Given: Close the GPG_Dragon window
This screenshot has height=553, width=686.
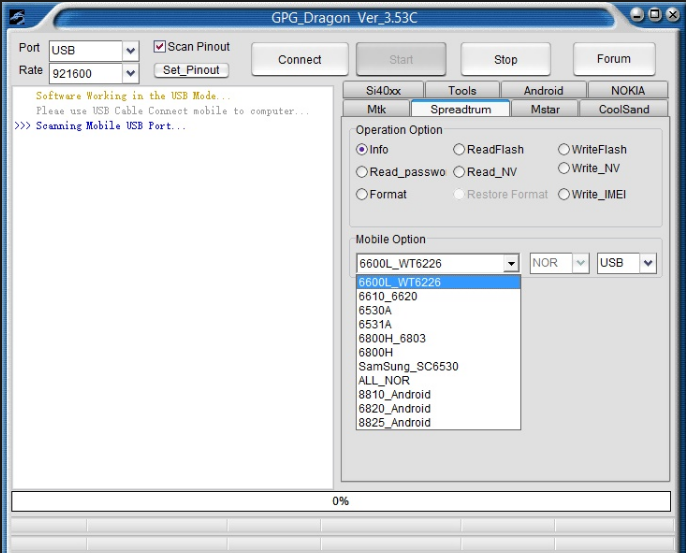Looking at the screenshot, I should tap(672, 14).
